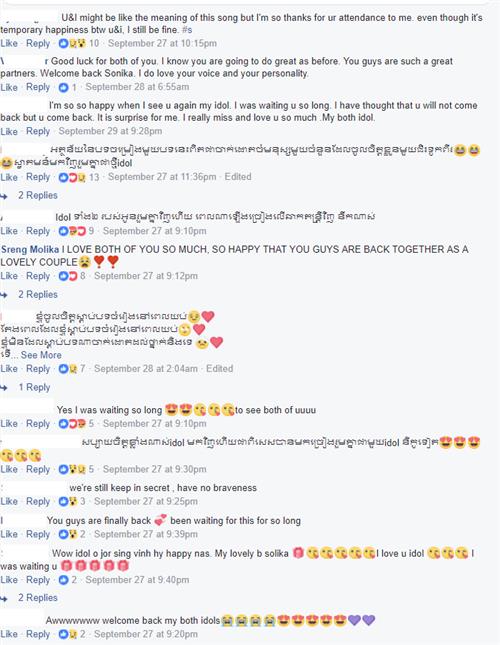
Task: Open Sreng Molika's profile
Action: [30, 249]
